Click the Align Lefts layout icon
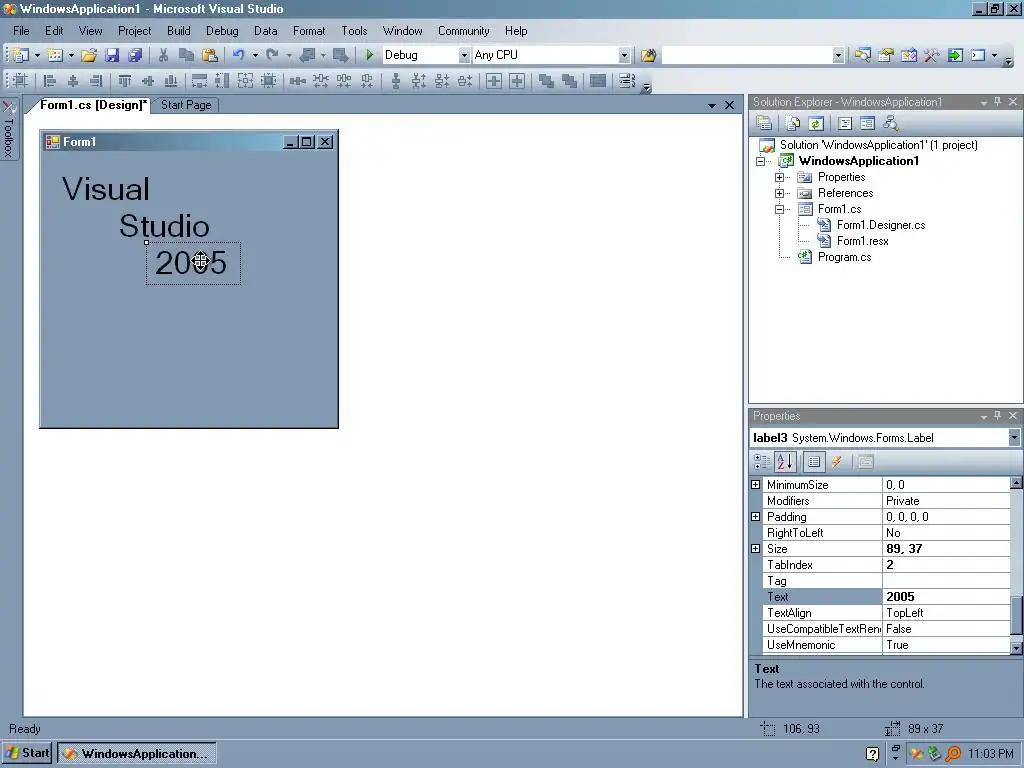The height and width of the screenshot is (768, 1024). (49, 81)
